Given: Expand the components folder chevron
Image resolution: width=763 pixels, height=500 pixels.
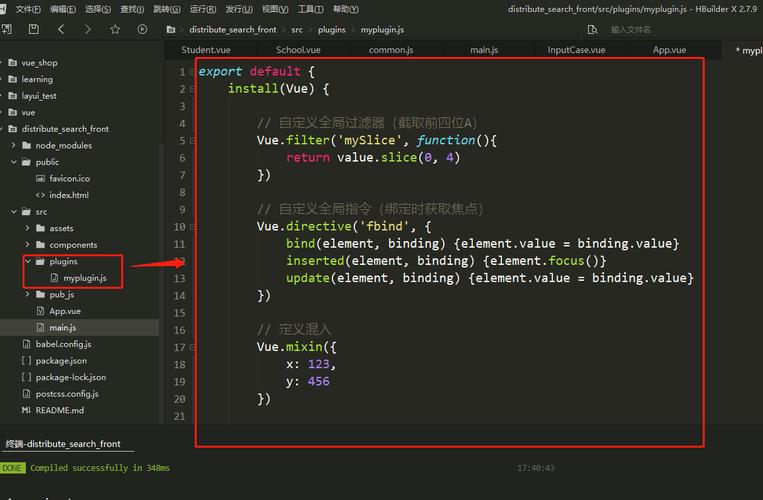Looking at the screenshot, I should click(27, 245).
